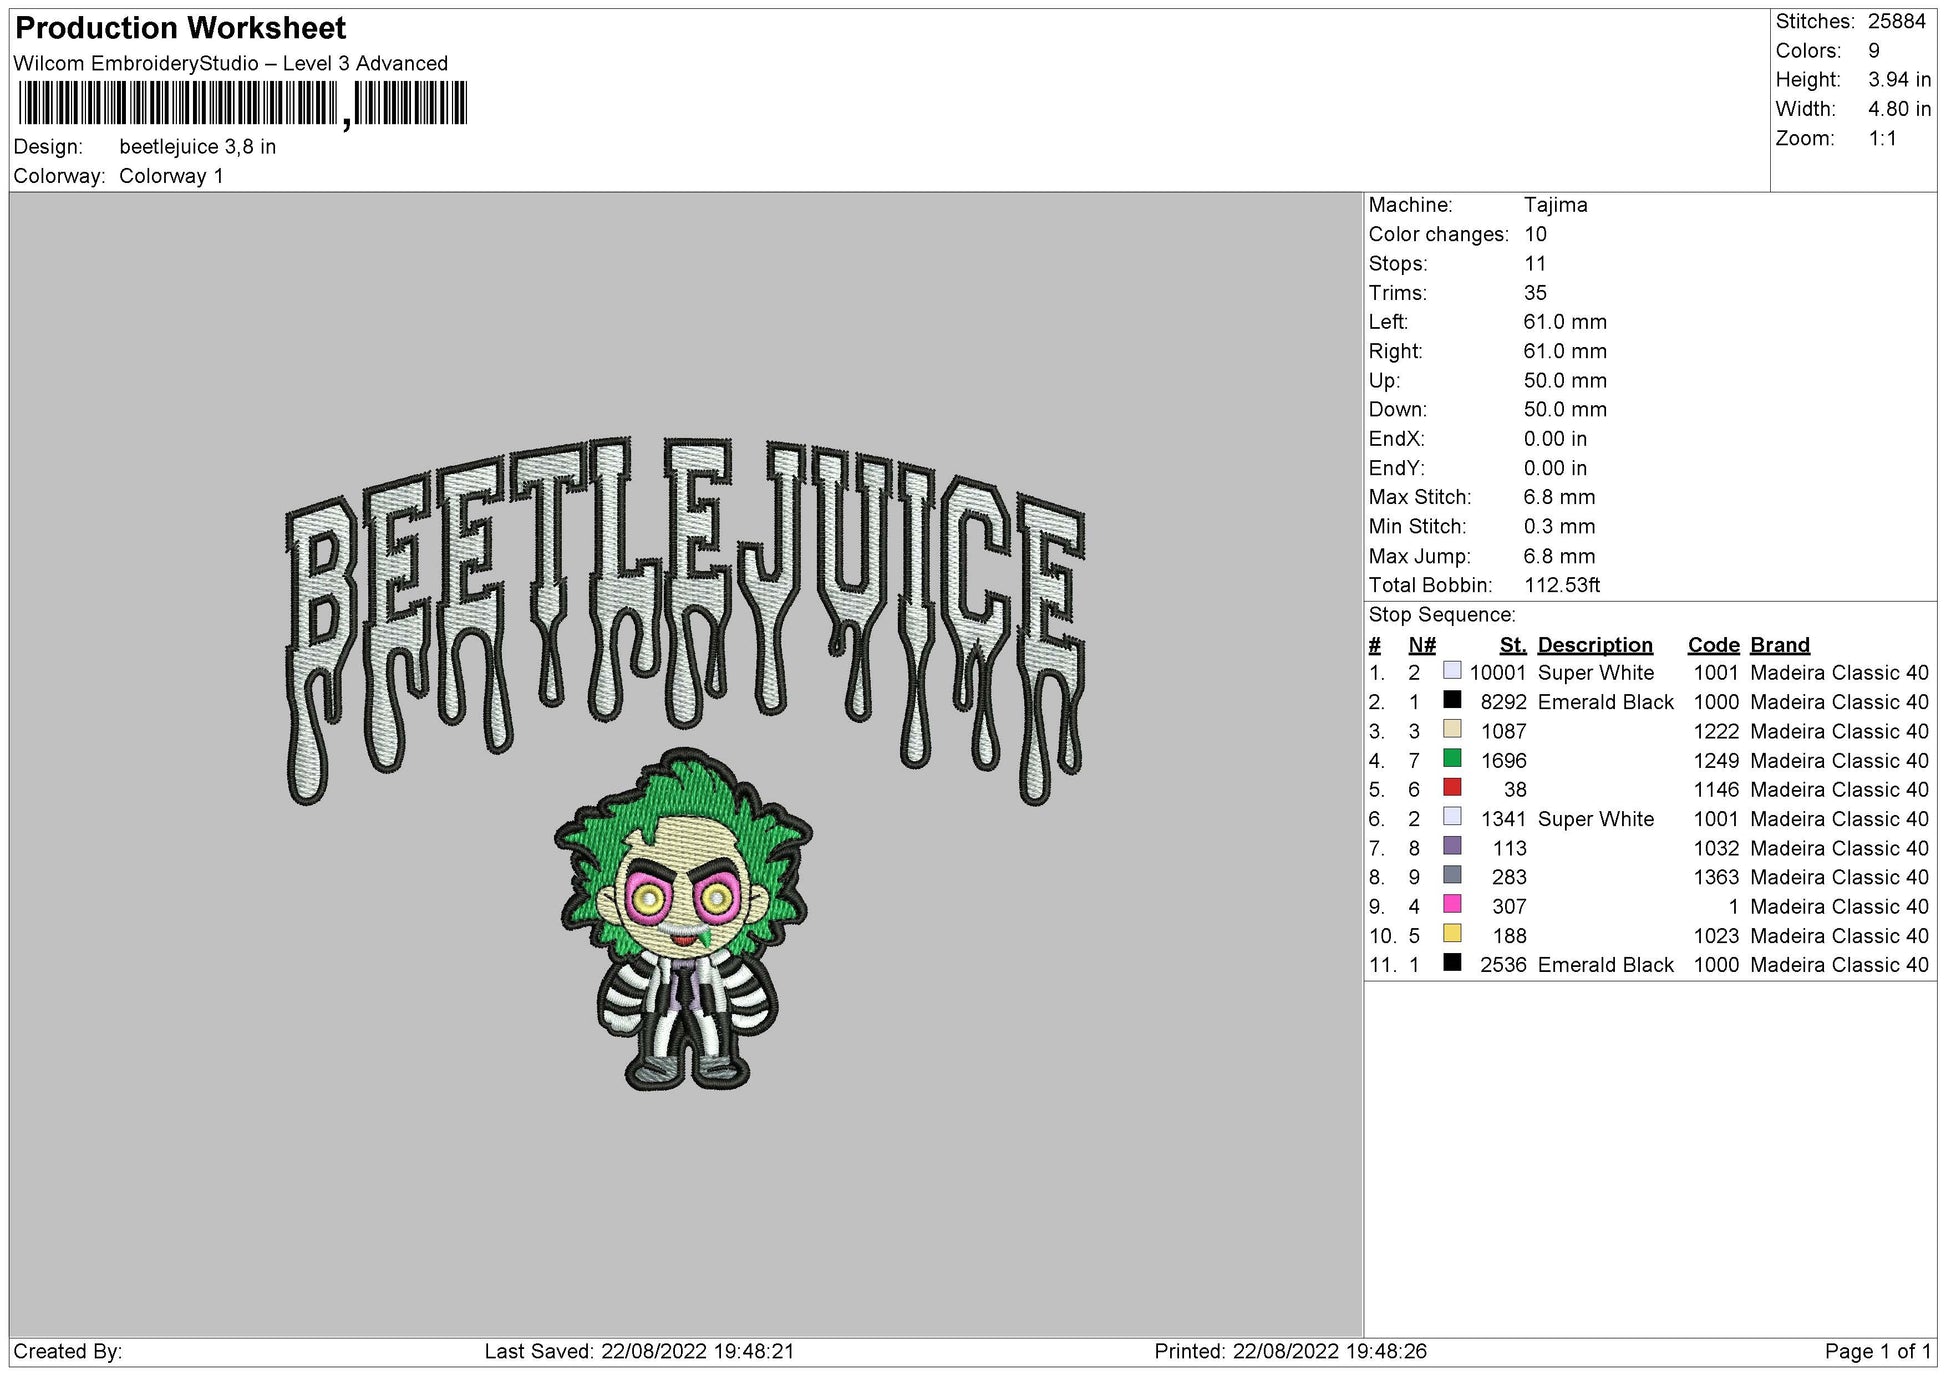This screenshot has height=1375, width=1946.
Task: Click the Beetlejuice character embroidery preview
Action: click(x=684, y=919)
